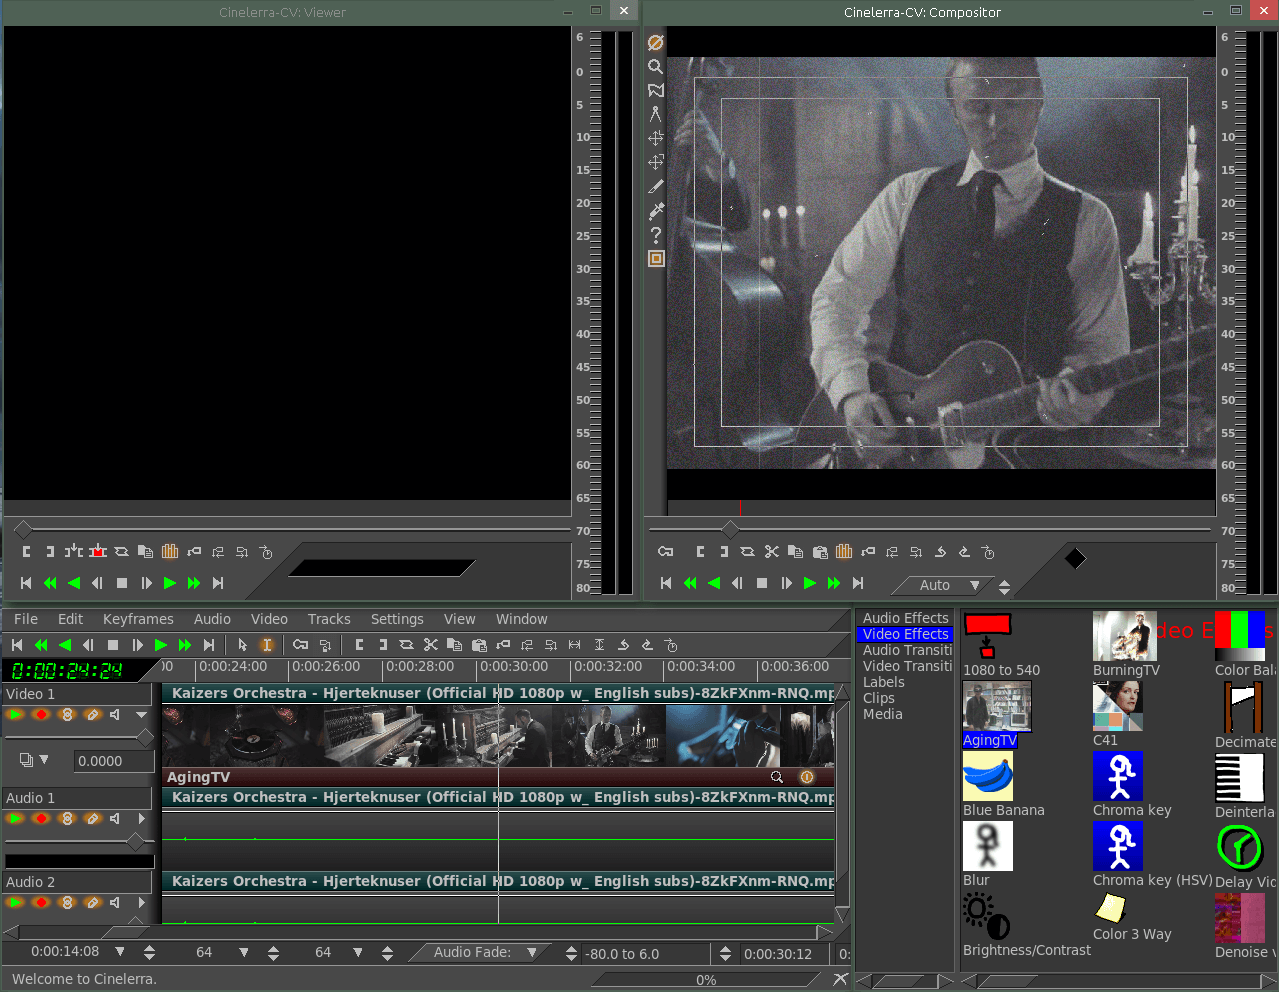
Task: Open track zoom first 64 dropdown
Action: pos(244,952)
